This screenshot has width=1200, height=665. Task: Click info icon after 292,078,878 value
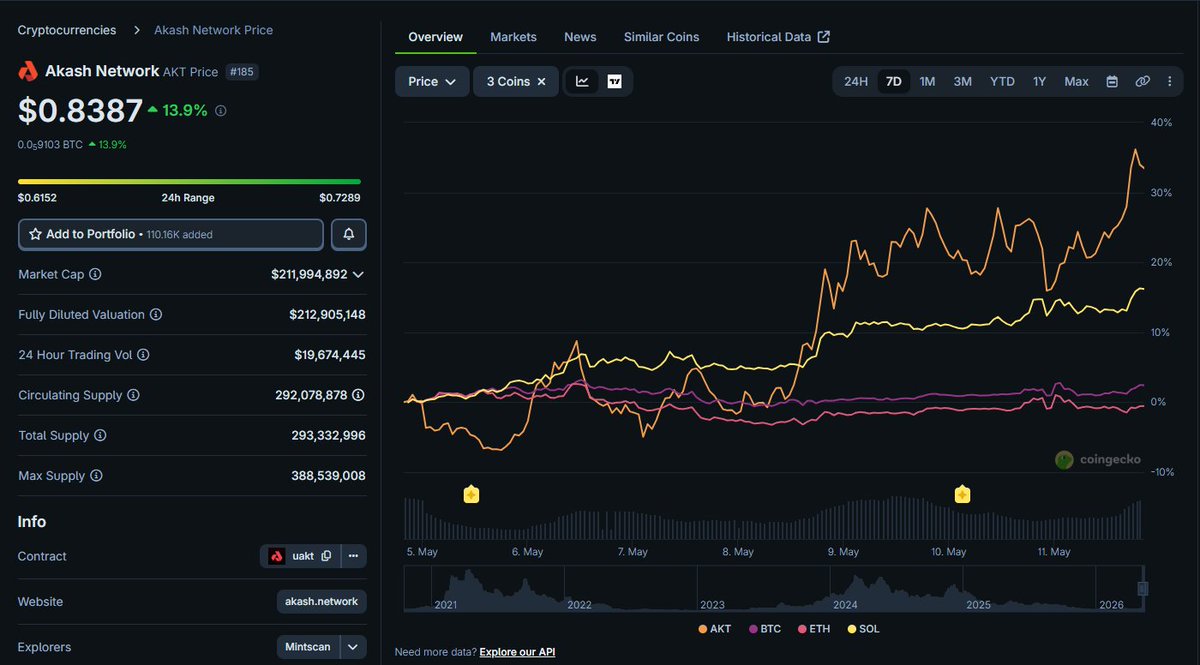(x=358, y=395)
